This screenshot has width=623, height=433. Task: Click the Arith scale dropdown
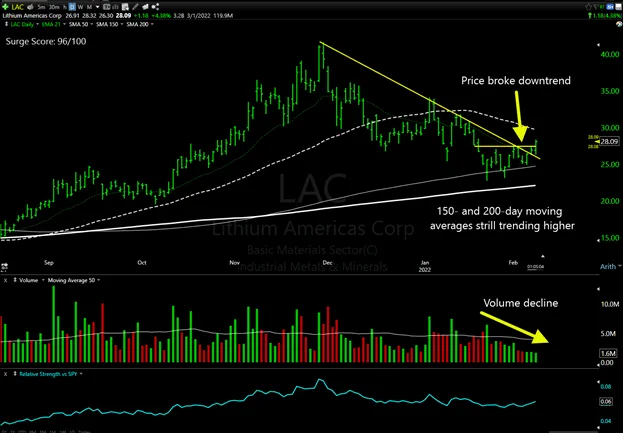pos(611,267)
